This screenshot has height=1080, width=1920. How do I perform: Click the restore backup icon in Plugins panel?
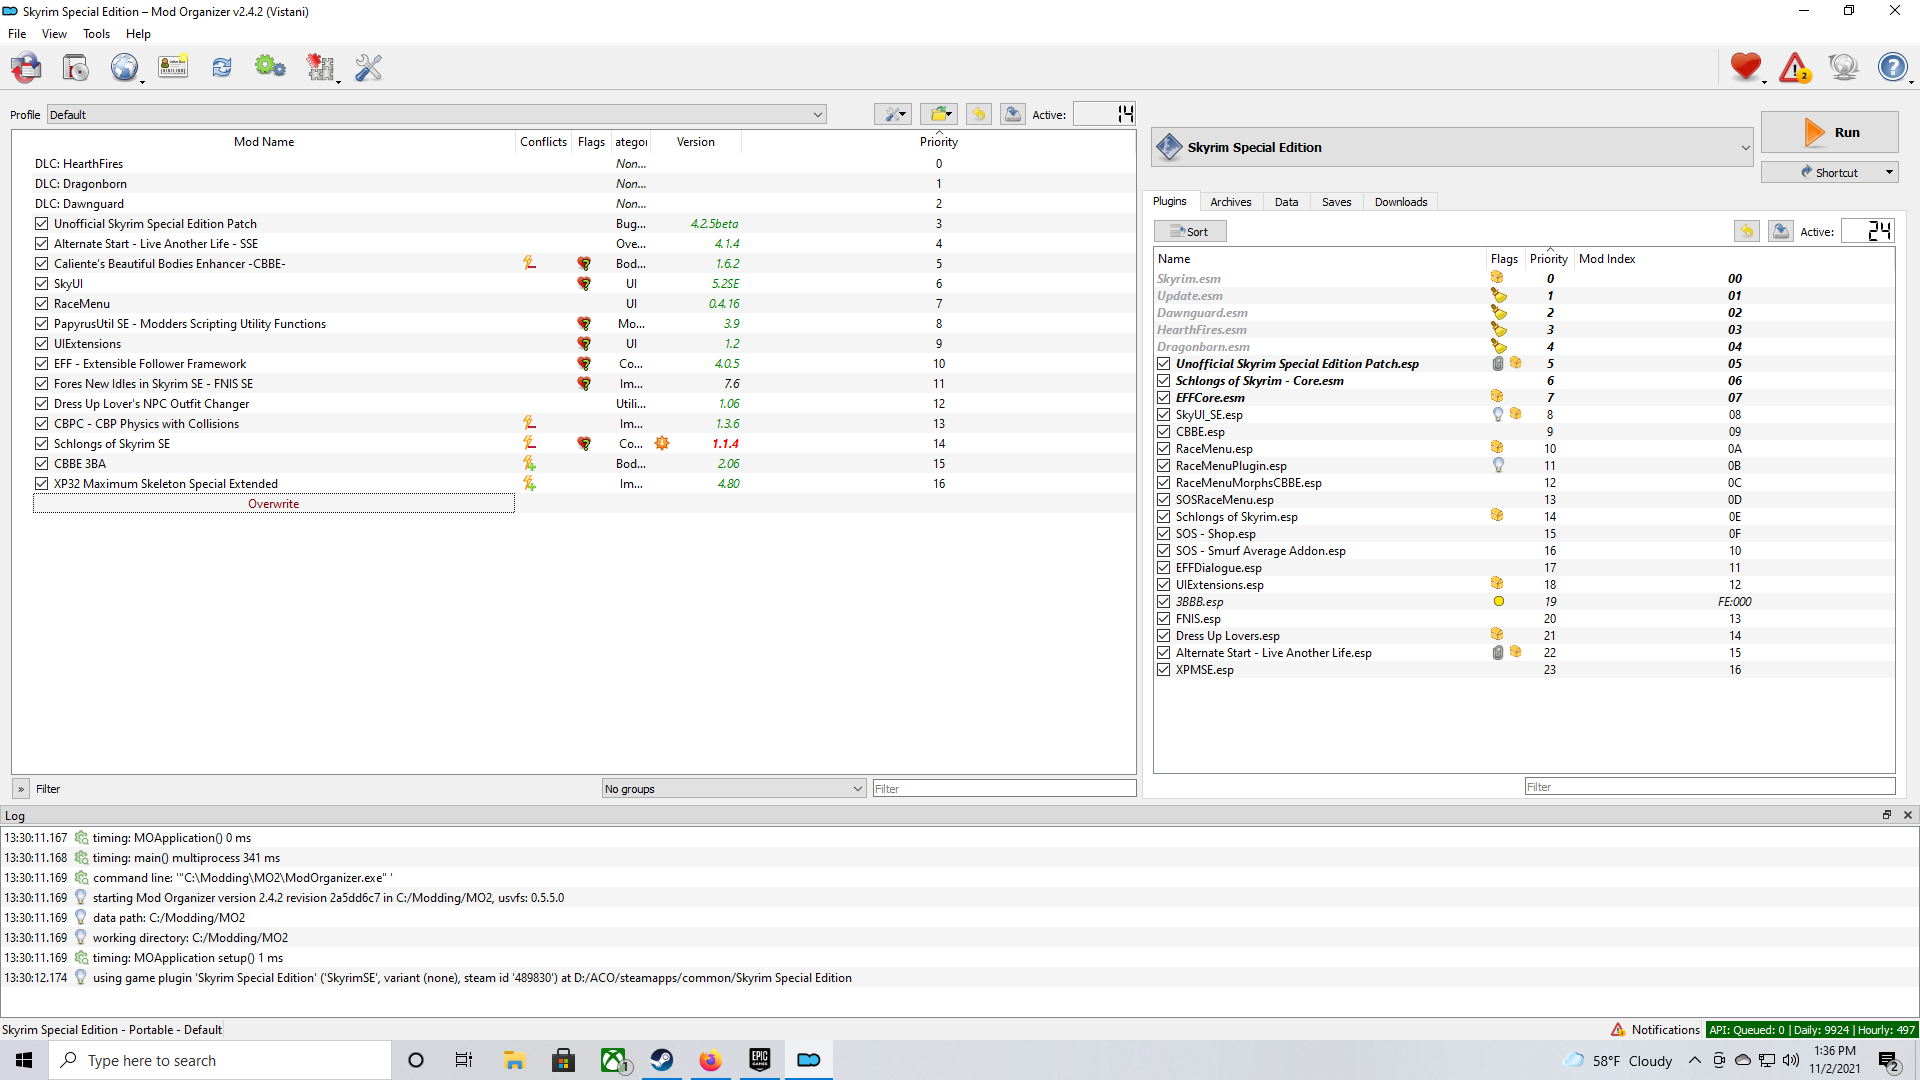click(x=1747, y=231)
